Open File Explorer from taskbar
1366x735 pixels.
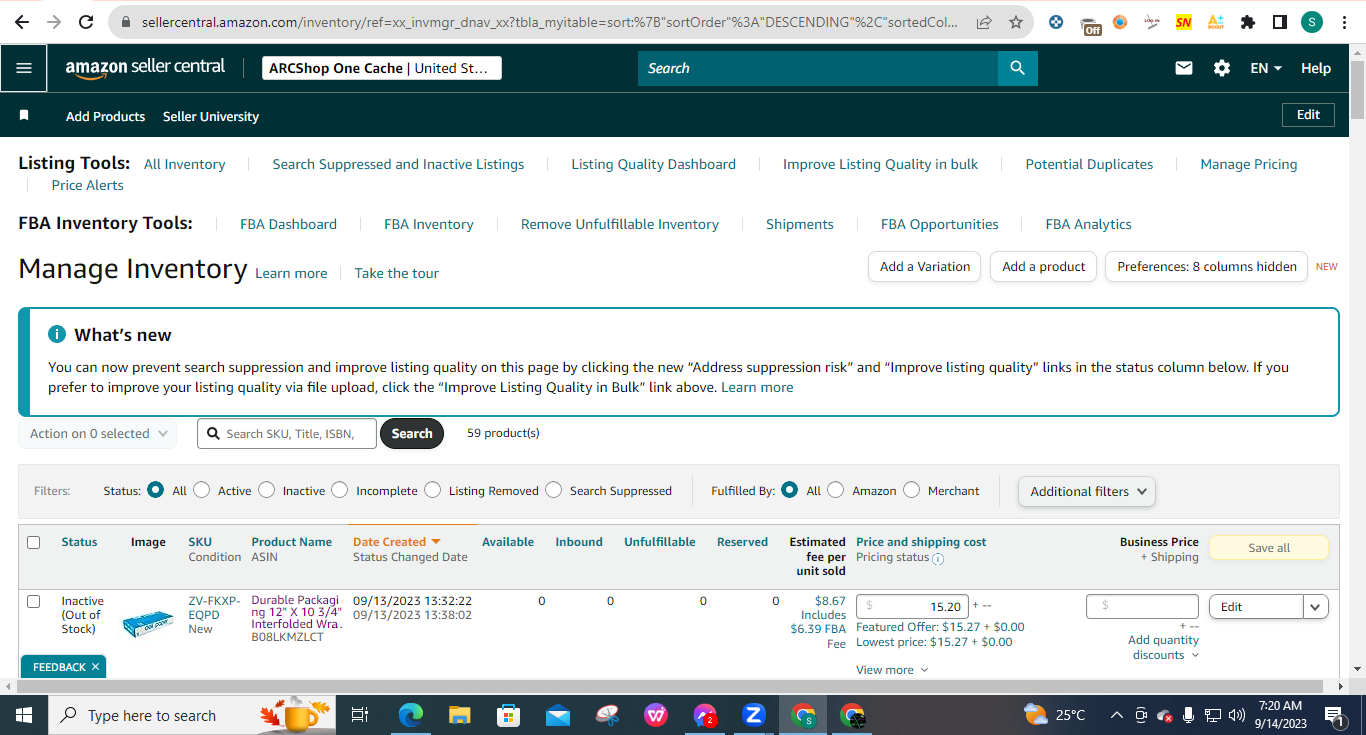460,715
